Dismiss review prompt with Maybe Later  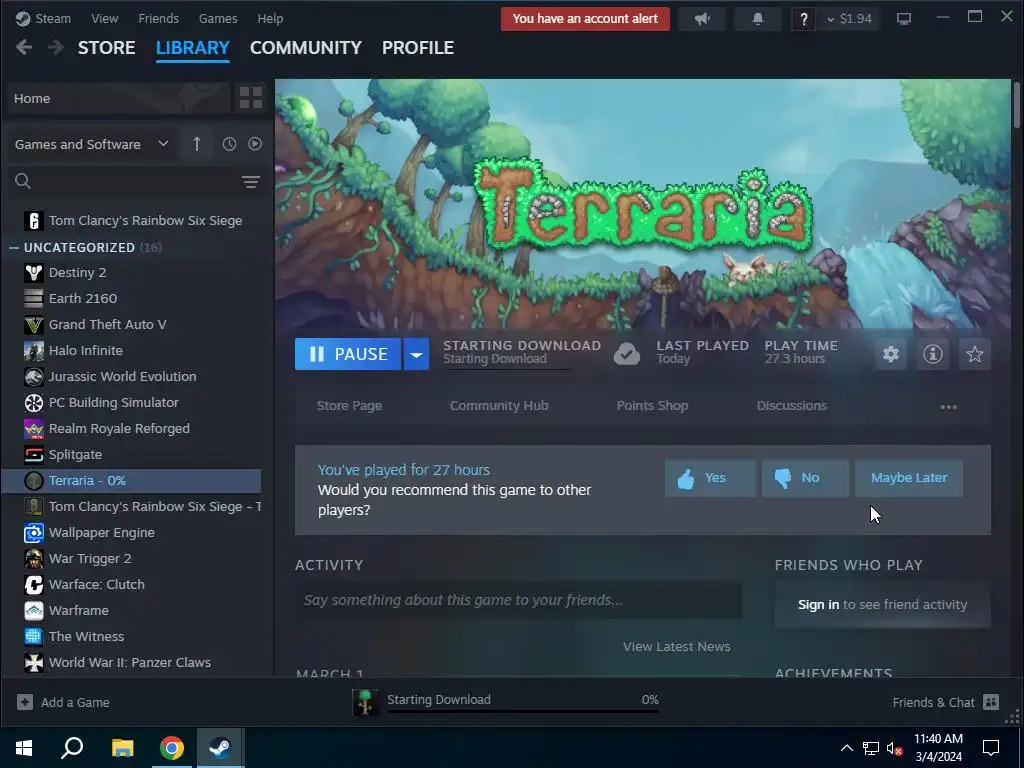(908, 478)
